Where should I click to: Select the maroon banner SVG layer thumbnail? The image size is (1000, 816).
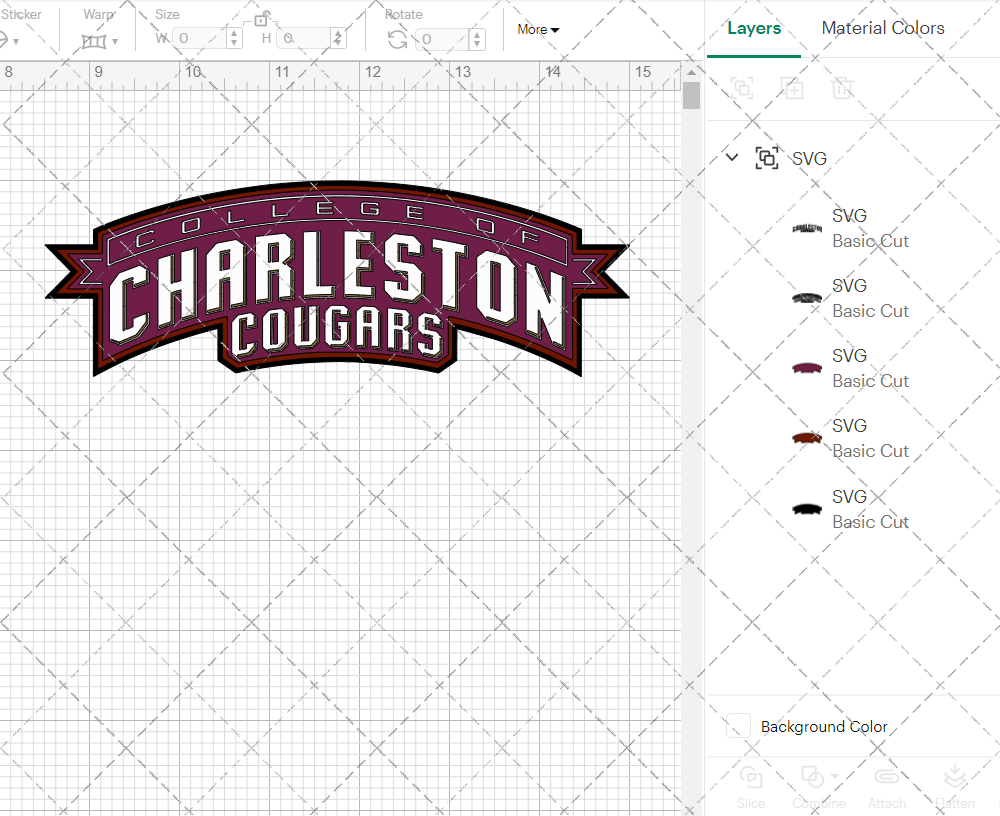[x=807, y=368]
